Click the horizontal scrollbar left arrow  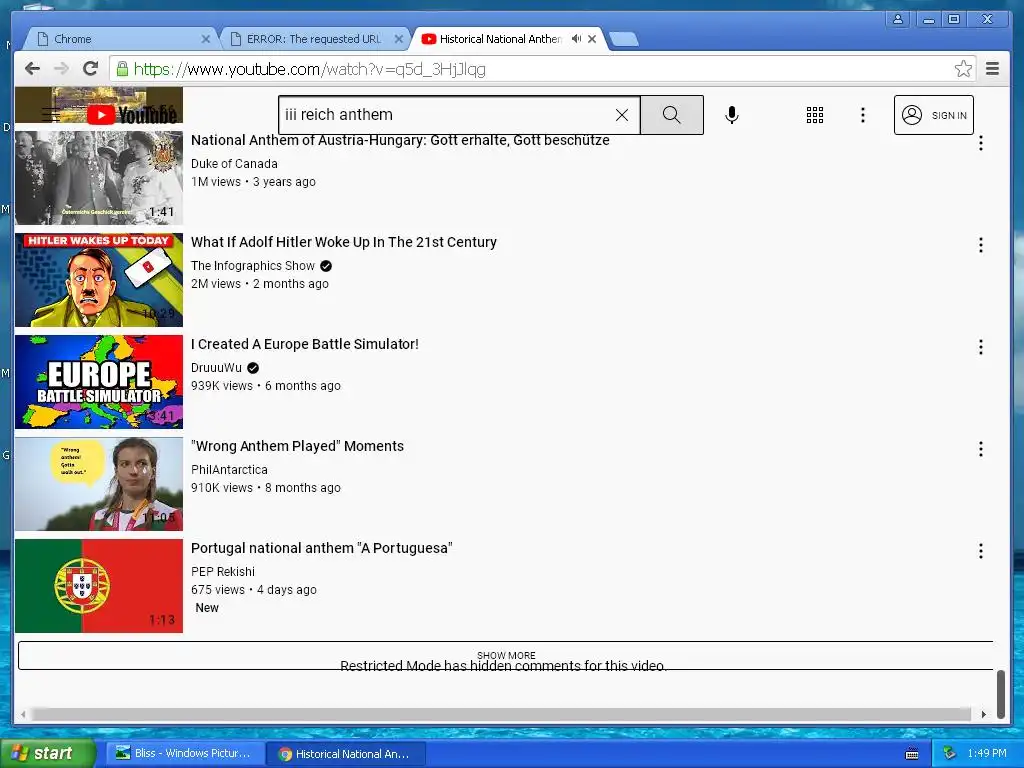(x=23, y=714)
